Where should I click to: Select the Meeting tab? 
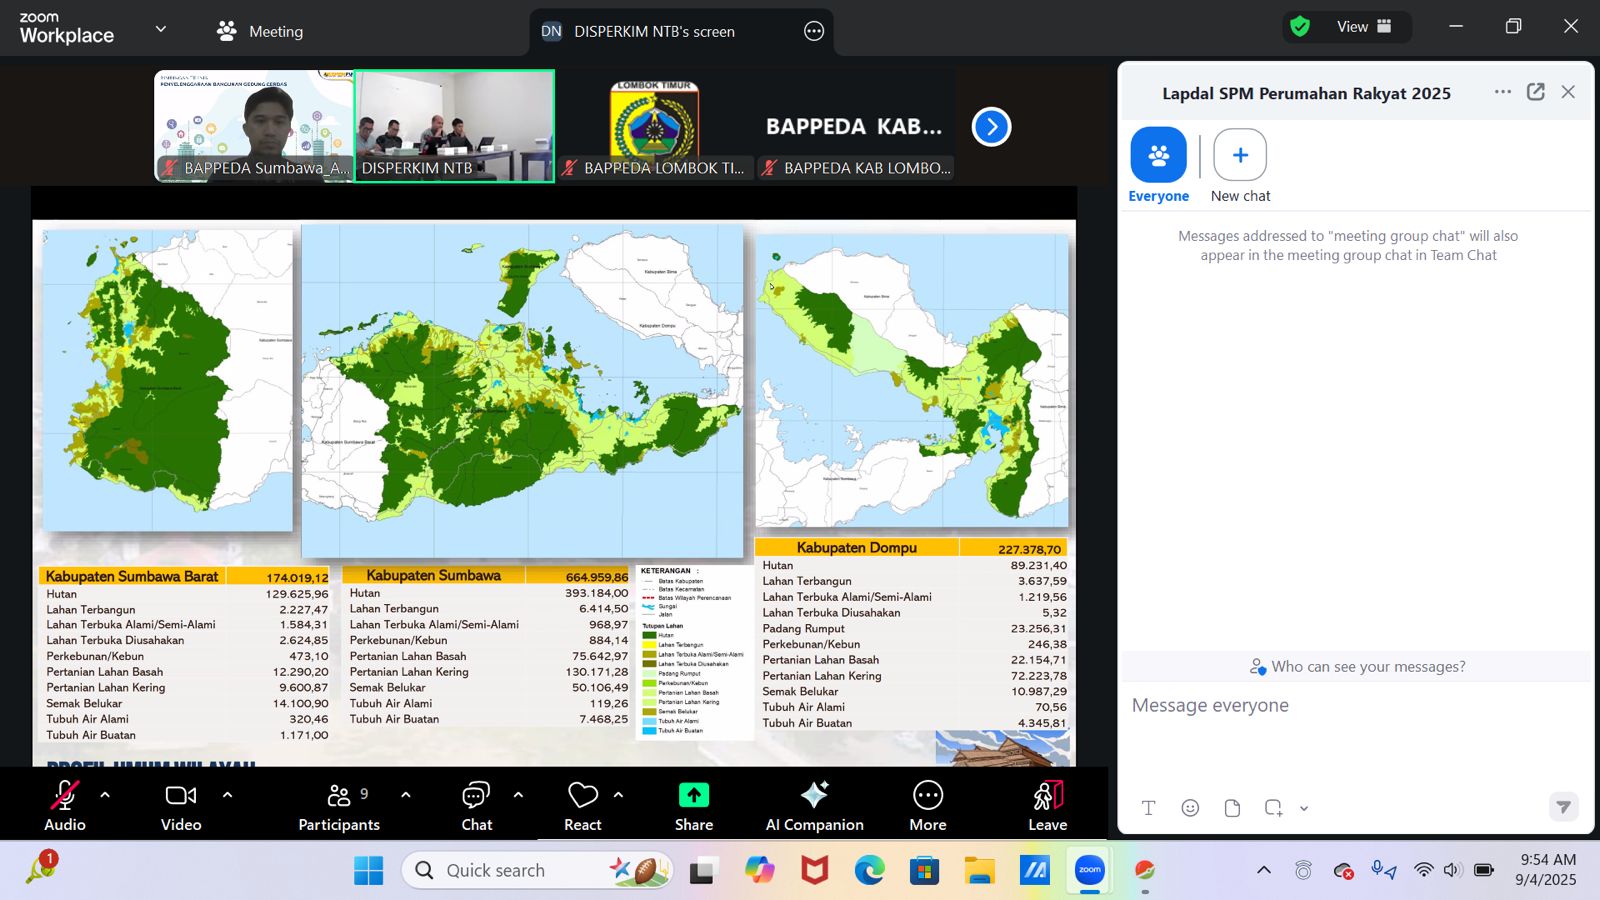[x=260, y=32]
